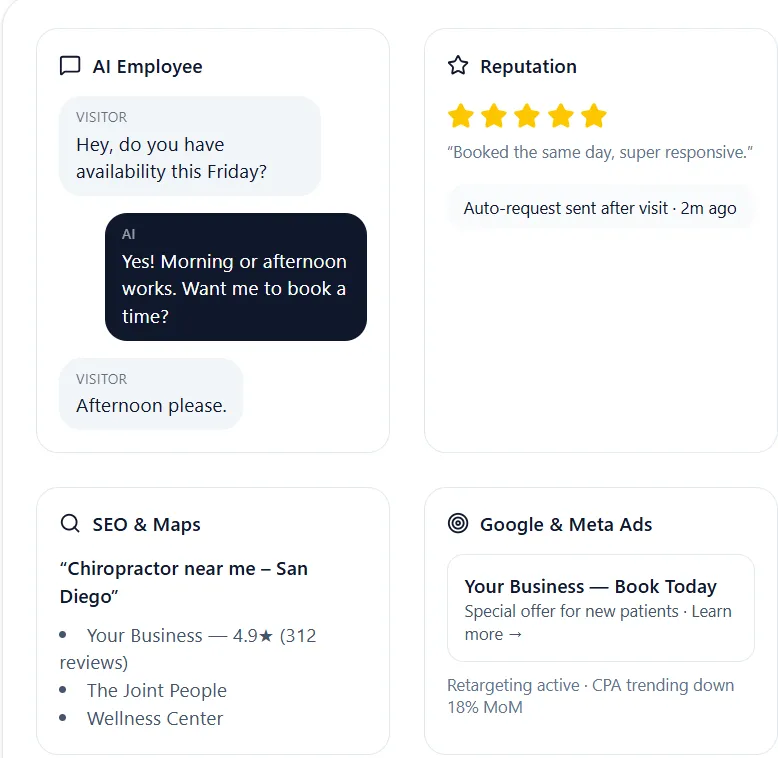Click the 'Booked the same day' review quote
The height and width of the screenshot is (758, 778).
(x=600, y=152)
